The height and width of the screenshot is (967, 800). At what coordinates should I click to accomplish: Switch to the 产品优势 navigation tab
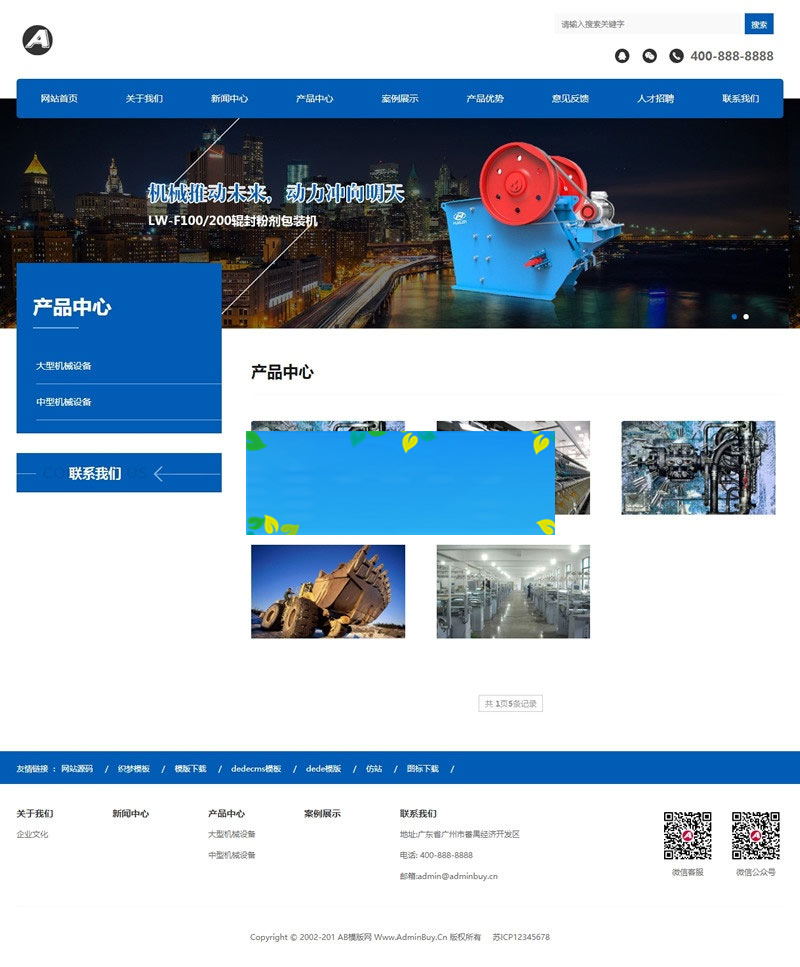click(x=485, y=99)
